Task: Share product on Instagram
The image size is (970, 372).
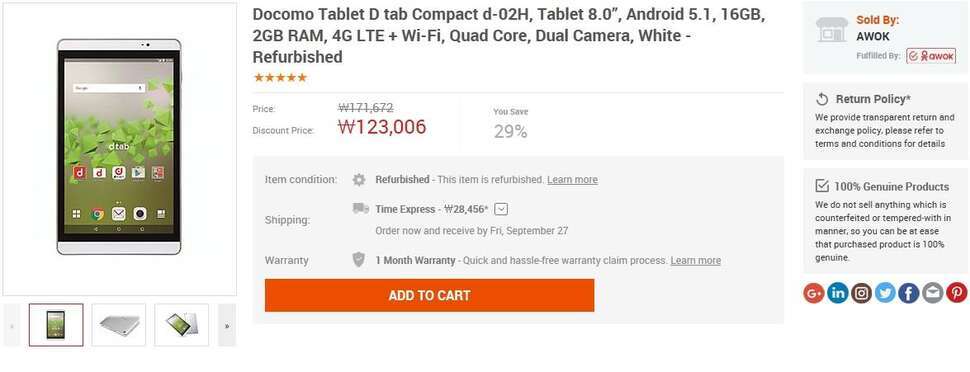Action: pyautogui.click(x=861, y=292)
